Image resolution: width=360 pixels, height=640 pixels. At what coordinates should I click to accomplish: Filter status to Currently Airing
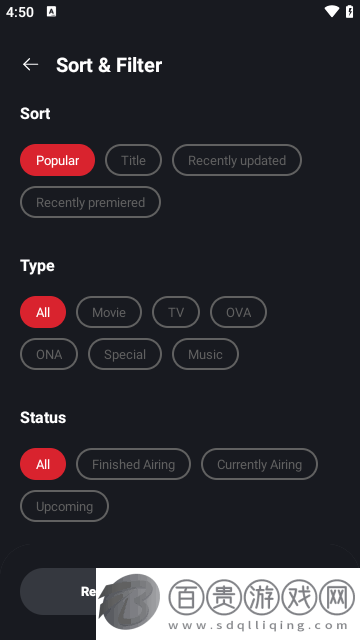tap(259, 464)
